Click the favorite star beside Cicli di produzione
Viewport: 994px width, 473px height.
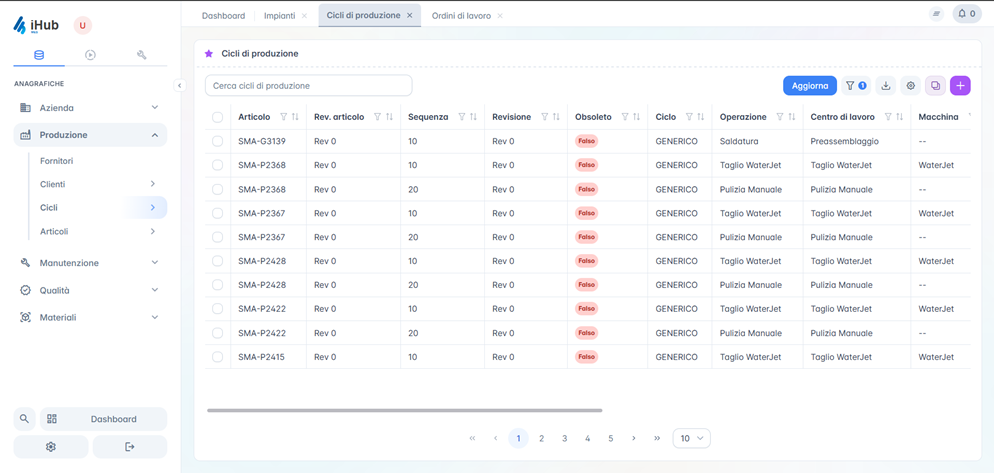coord(209,54)
